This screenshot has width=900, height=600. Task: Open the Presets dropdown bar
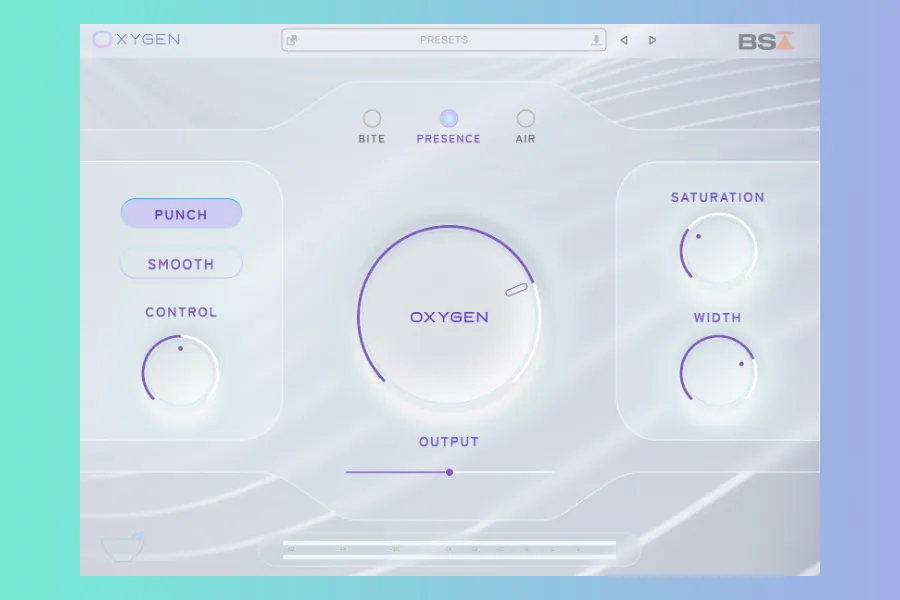444,40
